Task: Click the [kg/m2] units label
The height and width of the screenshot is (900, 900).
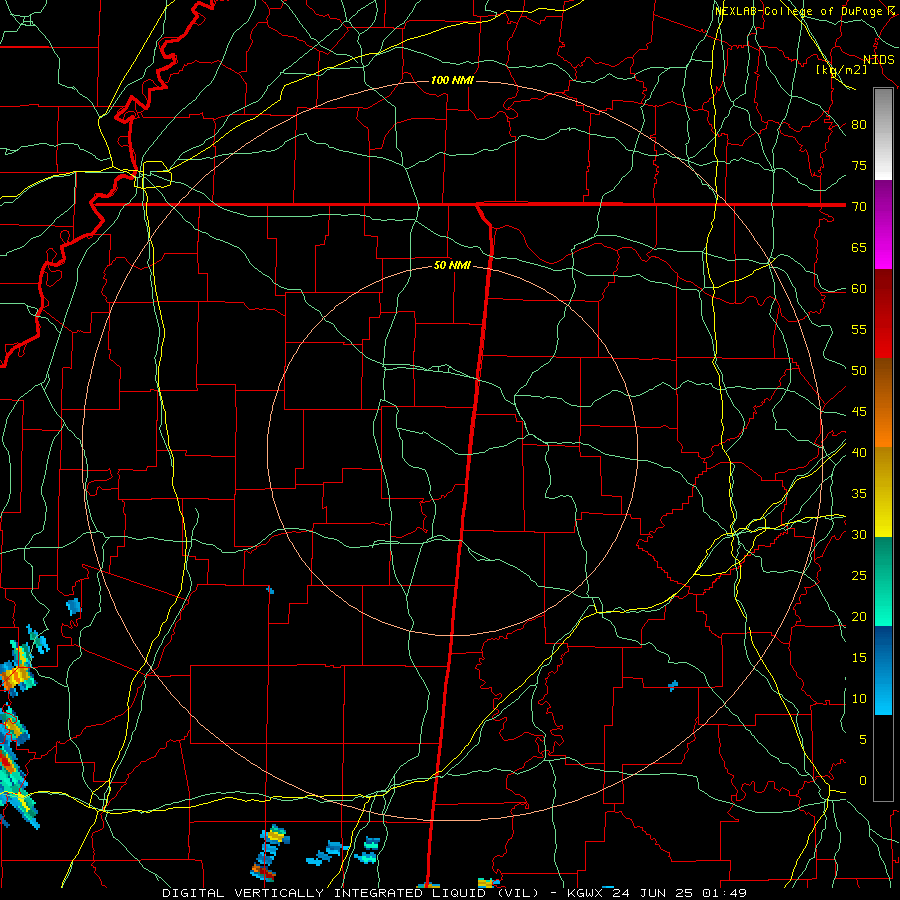Action: click(842, 70)
